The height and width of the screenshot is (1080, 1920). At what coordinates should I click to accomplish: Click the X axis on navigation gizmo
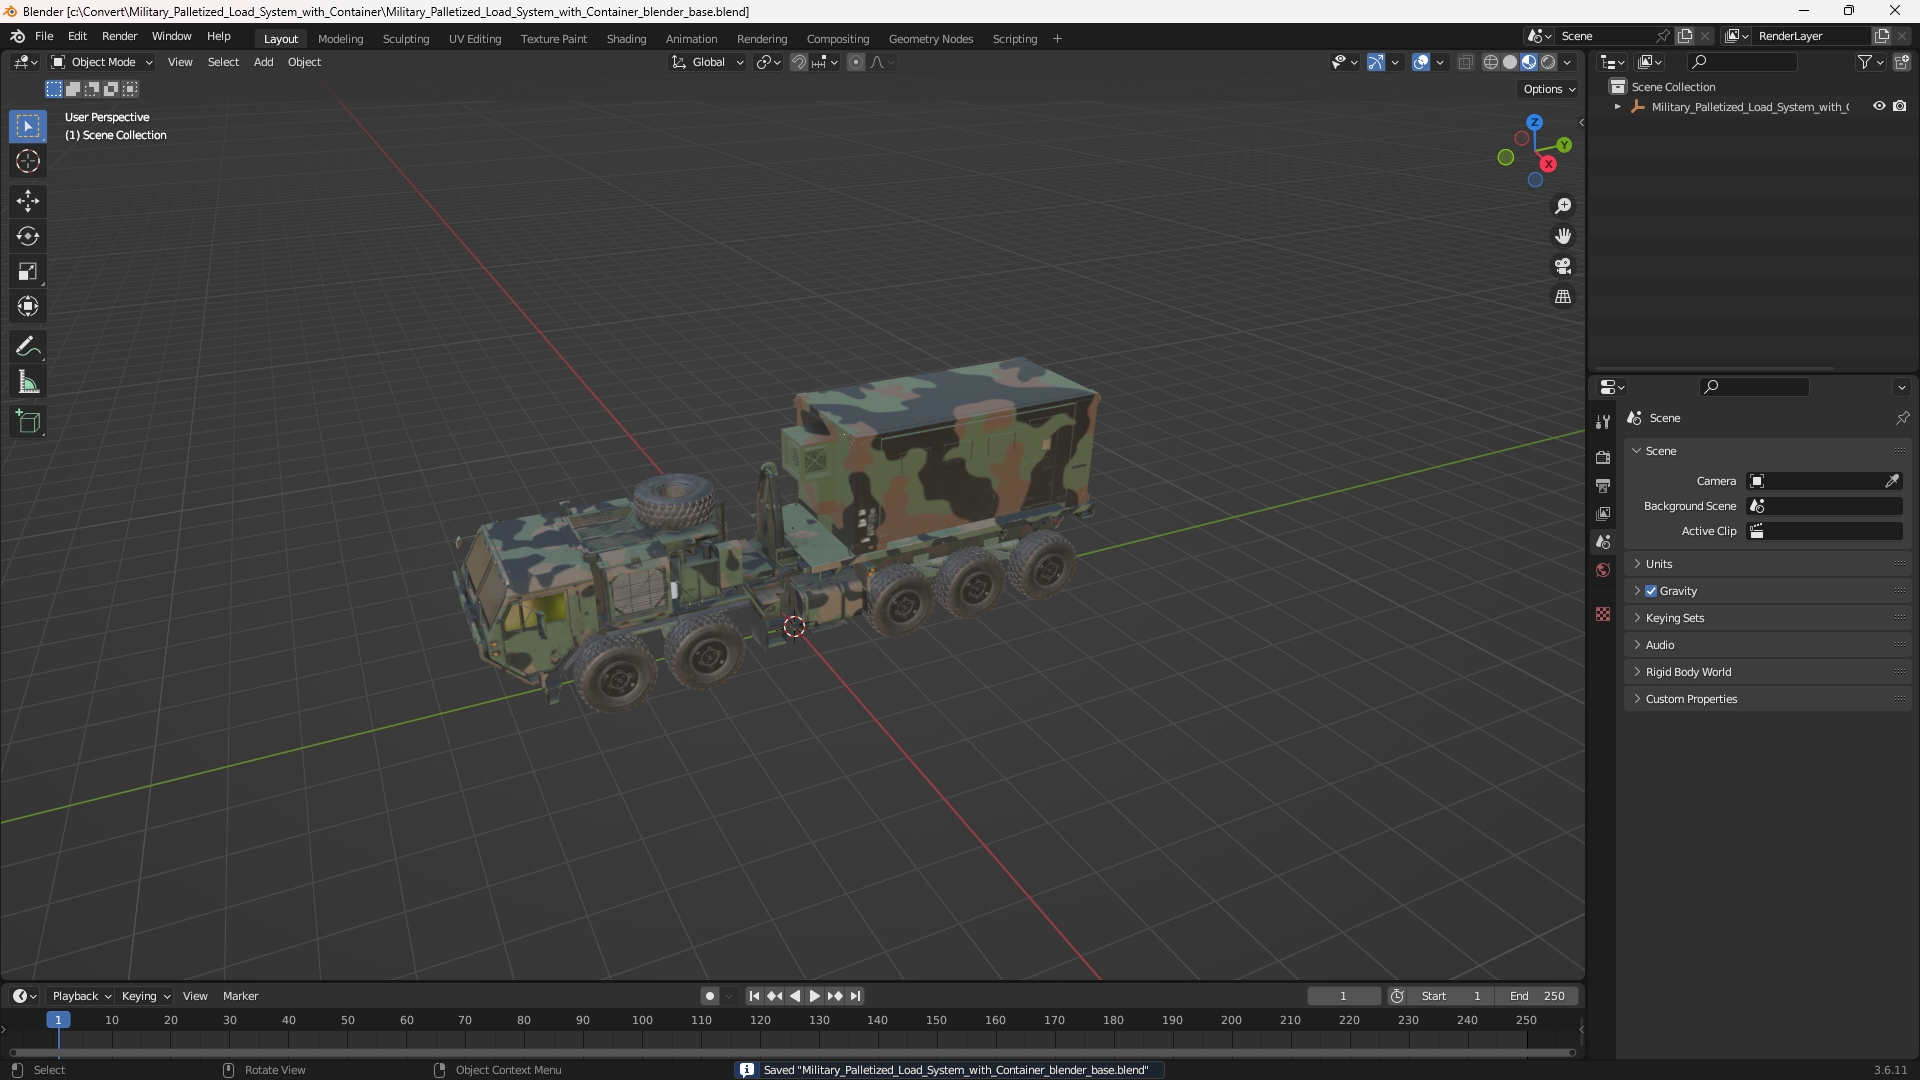[x=1548, y=164]
